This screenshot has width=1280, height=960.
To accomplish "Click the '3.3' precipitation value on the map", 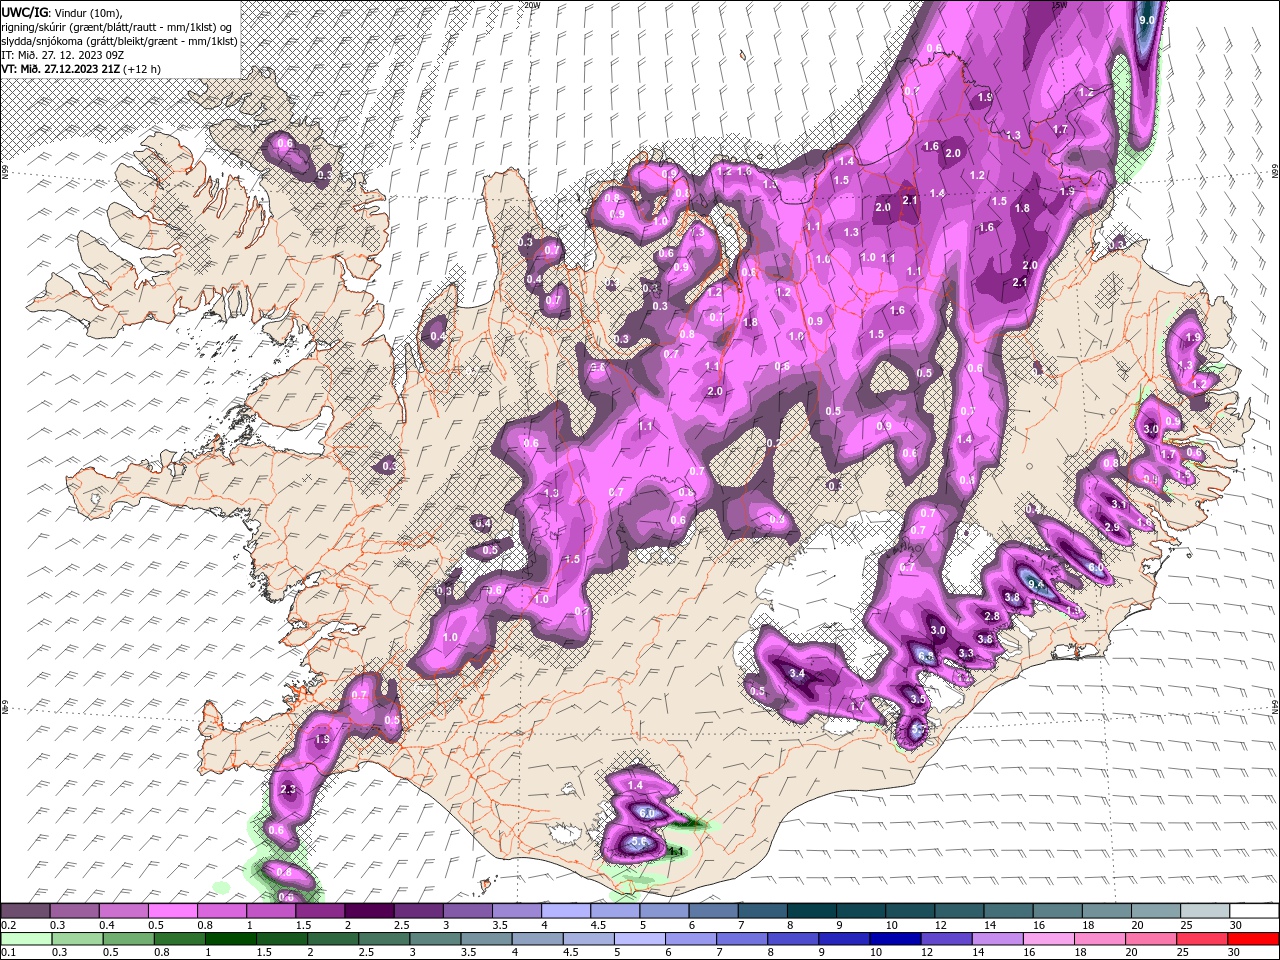I will click(x=966, y=653).
